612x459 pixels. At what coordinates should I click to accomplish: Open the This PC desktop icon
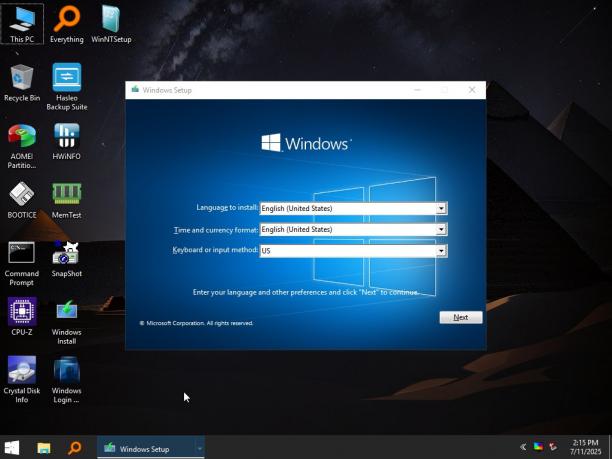22,24
